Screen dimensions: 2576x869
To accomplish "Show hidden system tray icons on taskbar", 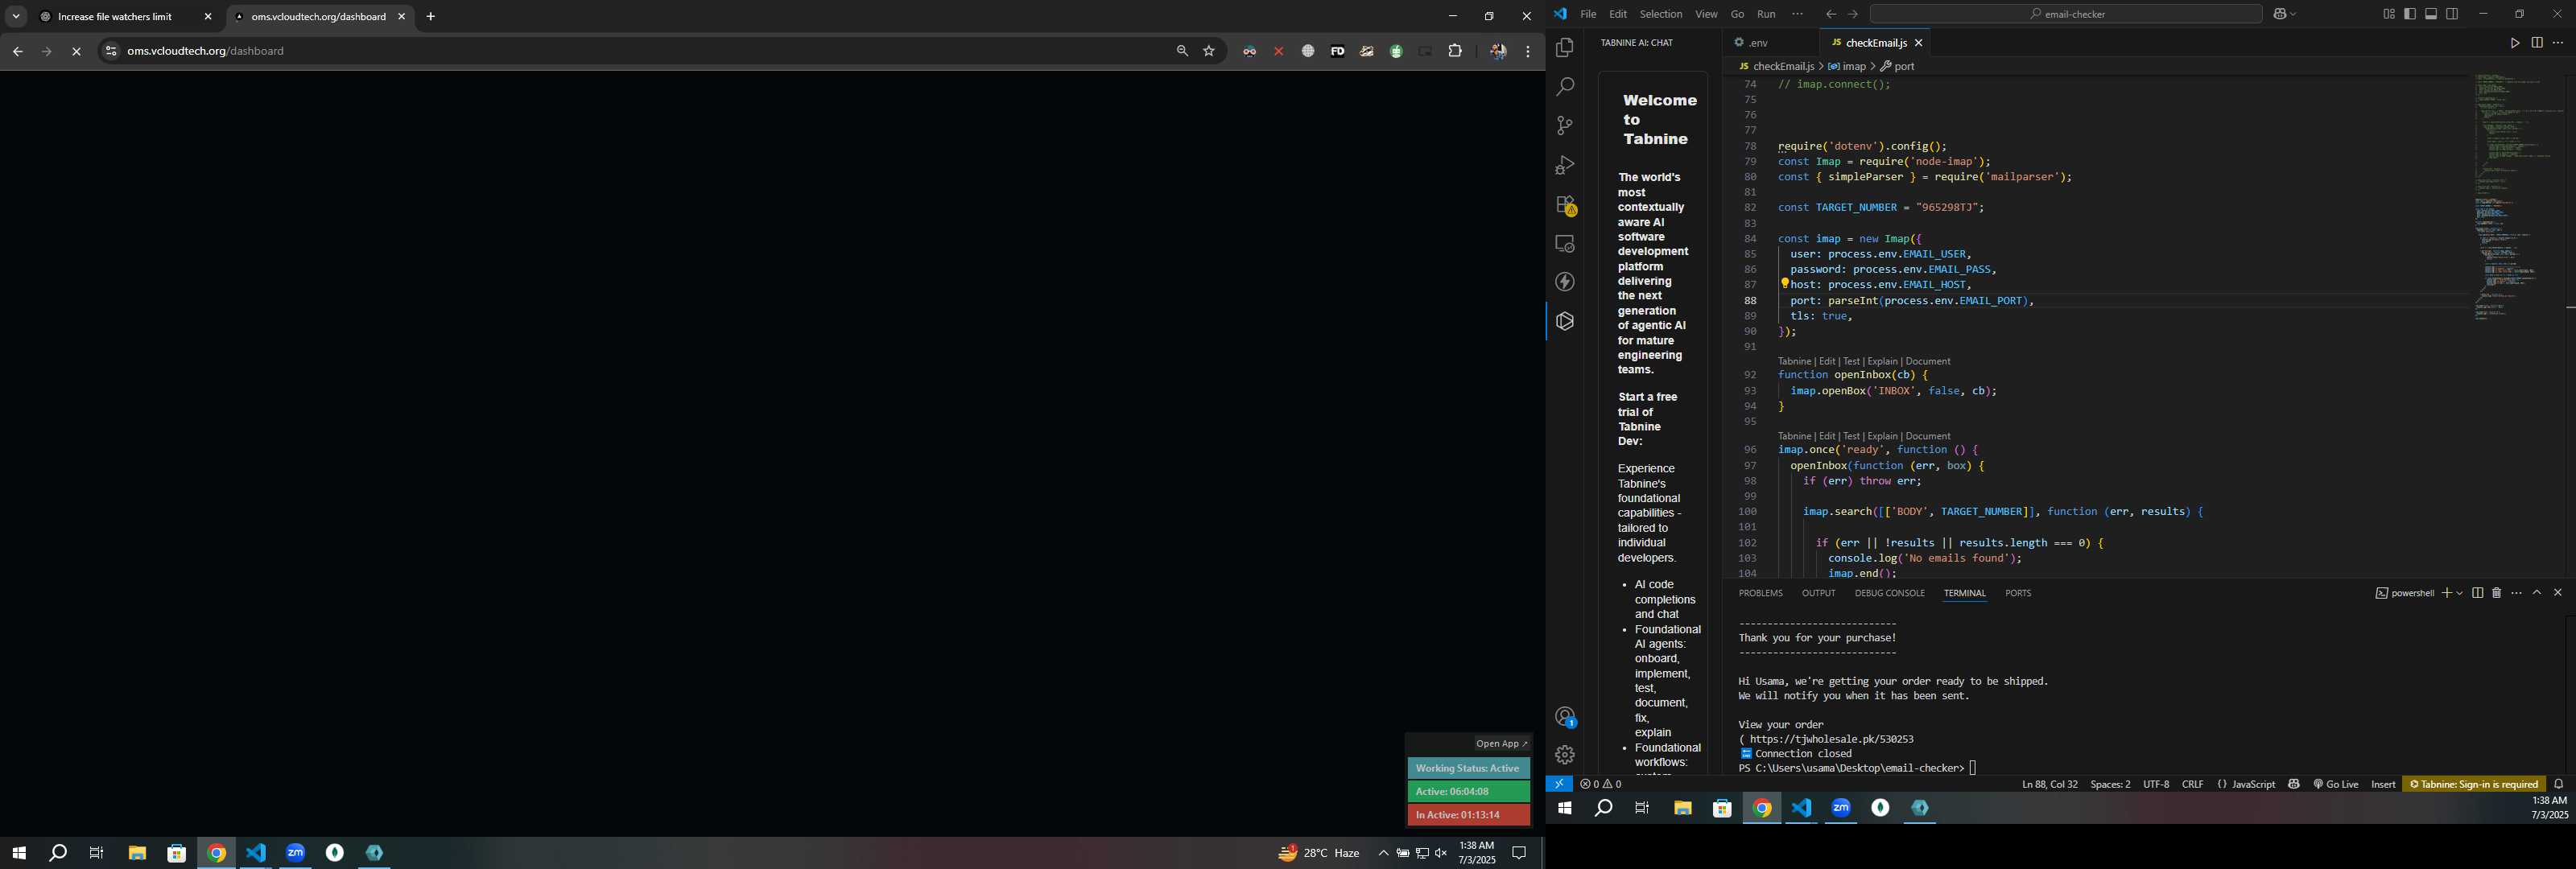I will [1382, 853].
